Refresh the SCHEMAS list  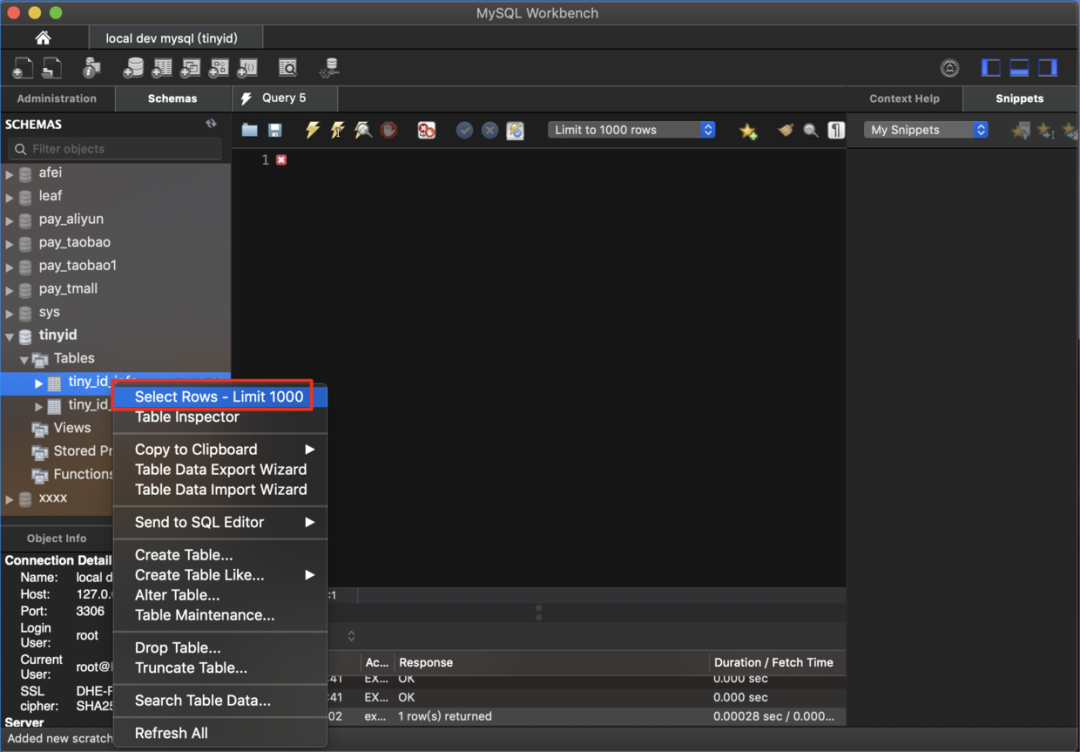(x=211, y=124)
